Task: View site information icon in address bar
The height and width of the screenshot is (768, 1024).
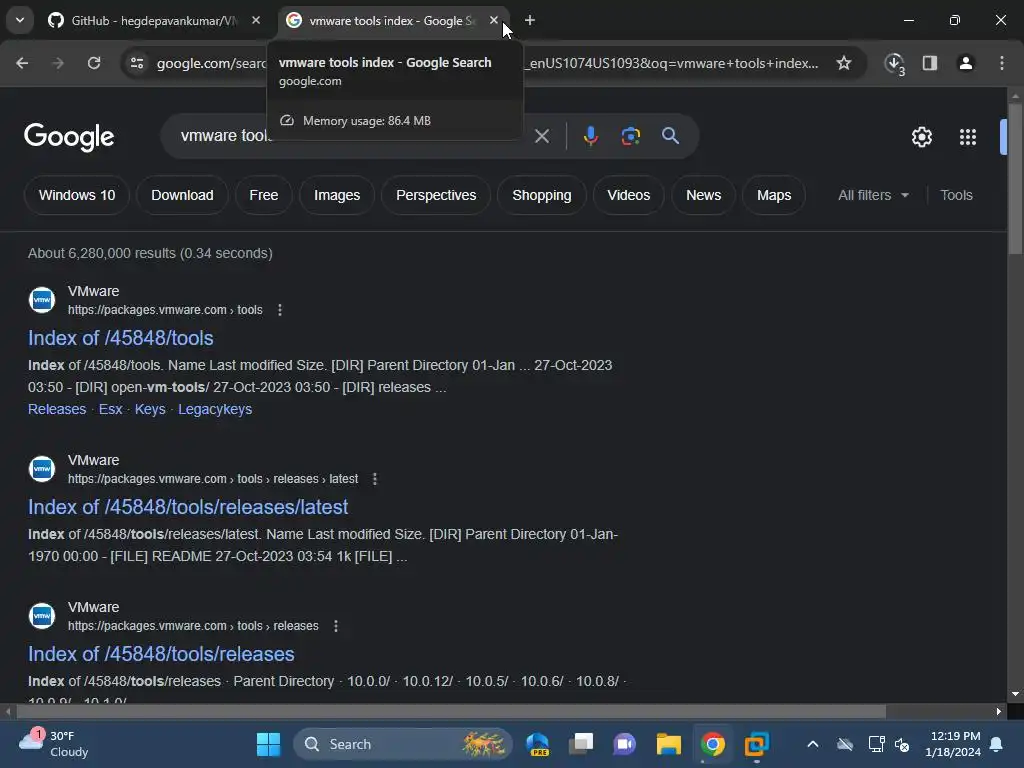Action: (137, 63)
